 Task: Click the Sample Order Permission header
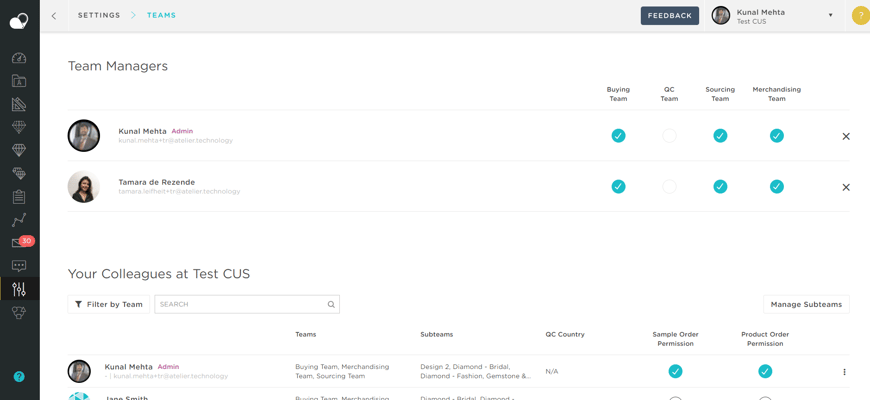click(675, 339)
